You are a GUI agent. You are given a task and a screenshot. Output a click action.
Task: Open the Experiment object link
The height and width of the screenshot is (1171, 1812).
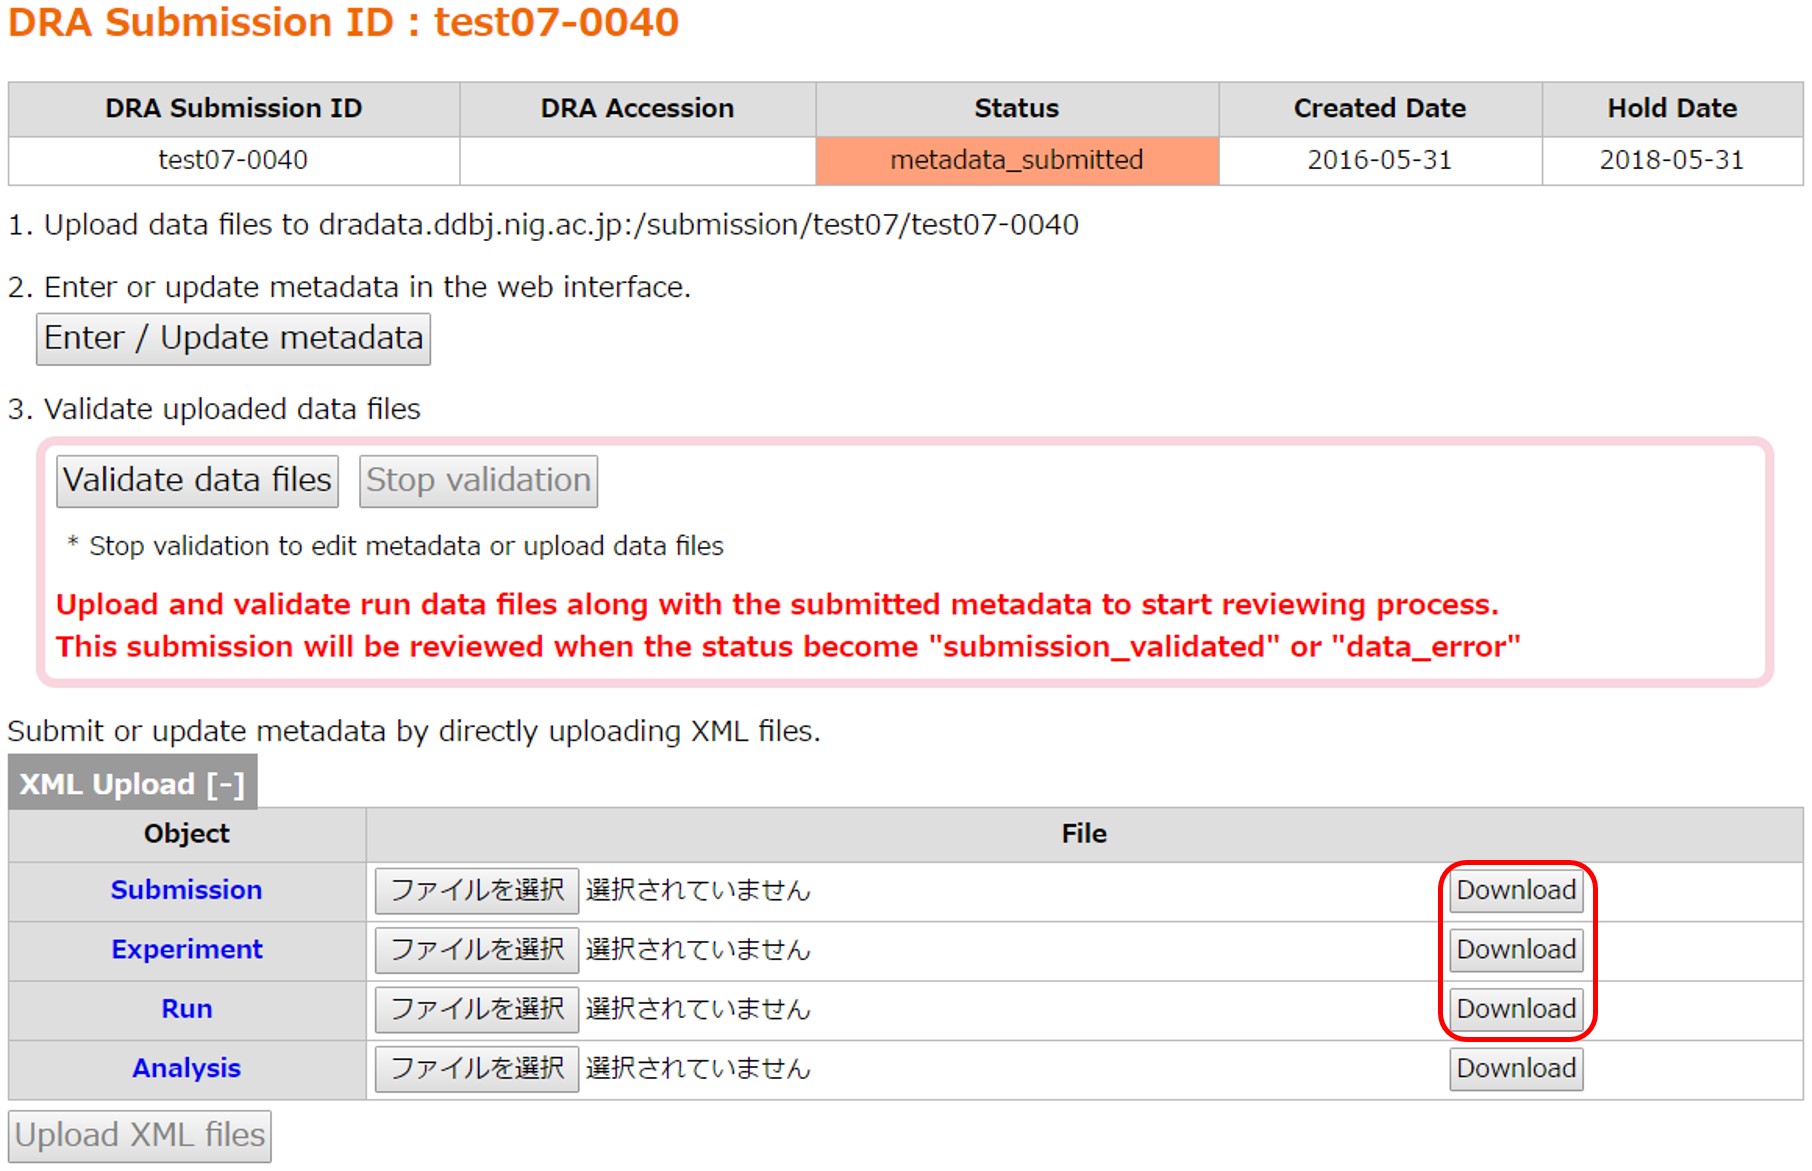(x=186, y=949)
